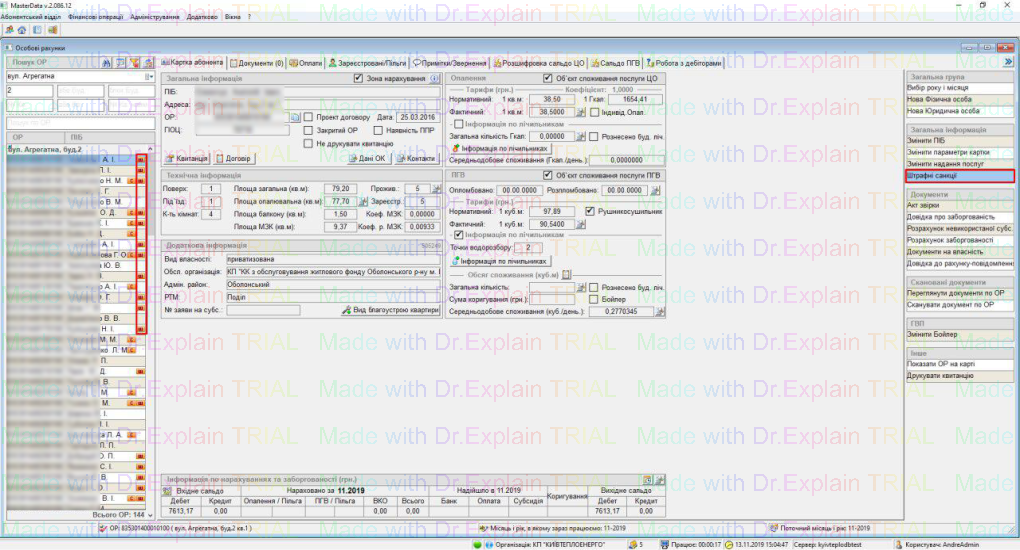
Task: Click the info icon beside Зона нарахування
Action: pos(436,78)
